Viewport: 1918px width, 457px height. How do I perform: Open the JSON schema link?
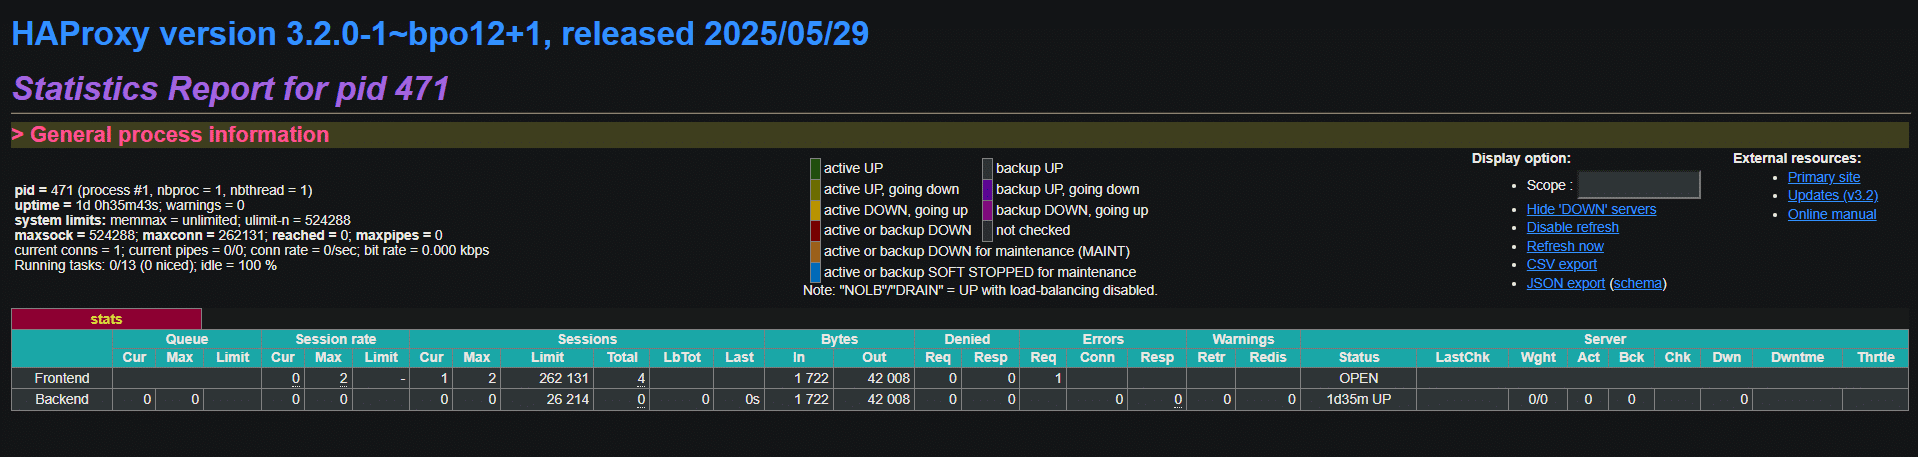point(1638,283)
